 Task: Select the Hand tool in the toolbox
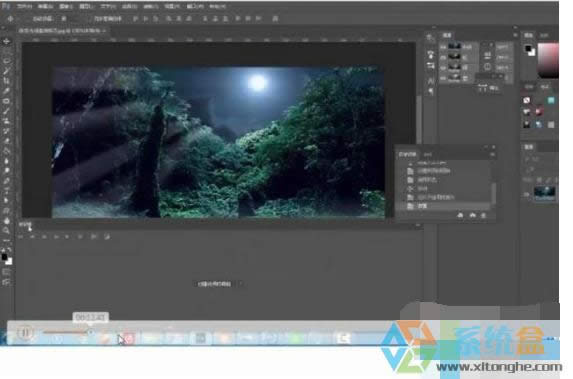pyautogui.click(x=7, y=221)
